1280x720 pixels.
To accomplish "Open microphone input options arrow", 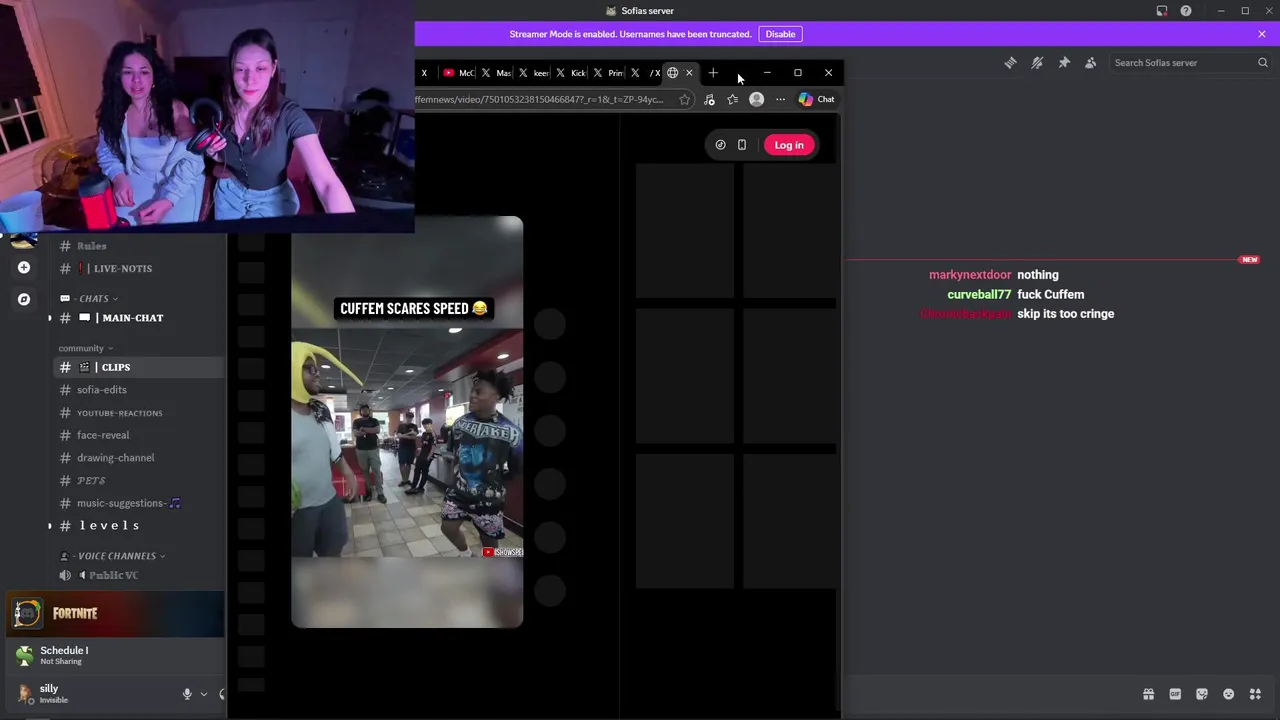I will coord(204,694).
